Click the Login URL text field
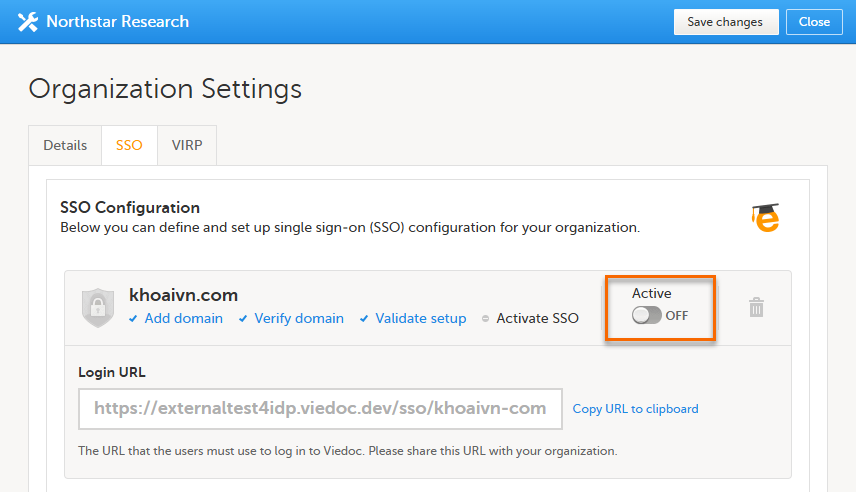 click(320, 408)
